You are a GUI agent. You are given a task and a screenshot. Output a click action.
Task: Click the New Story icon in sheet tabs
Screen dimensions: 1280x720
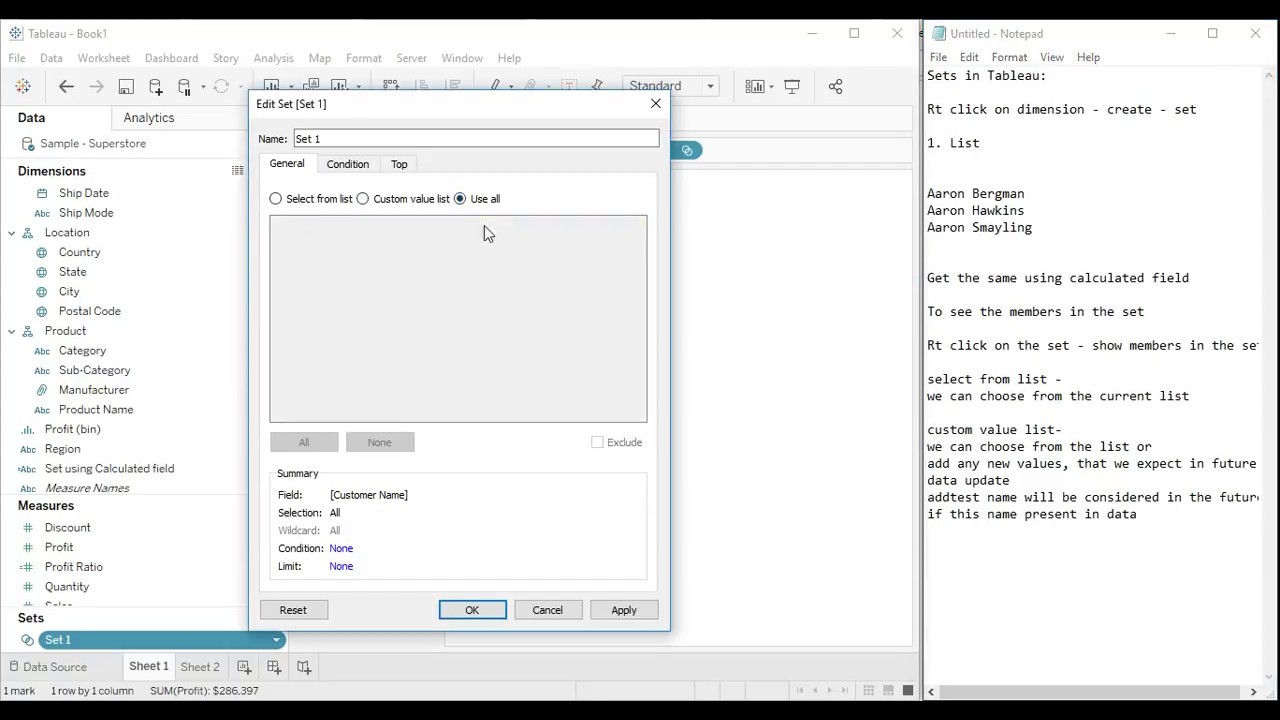click(x=304, y=667)
